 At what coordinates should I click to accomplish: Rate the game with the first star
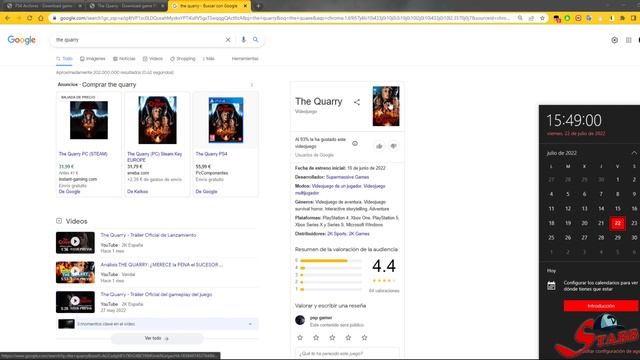point(300,338)
